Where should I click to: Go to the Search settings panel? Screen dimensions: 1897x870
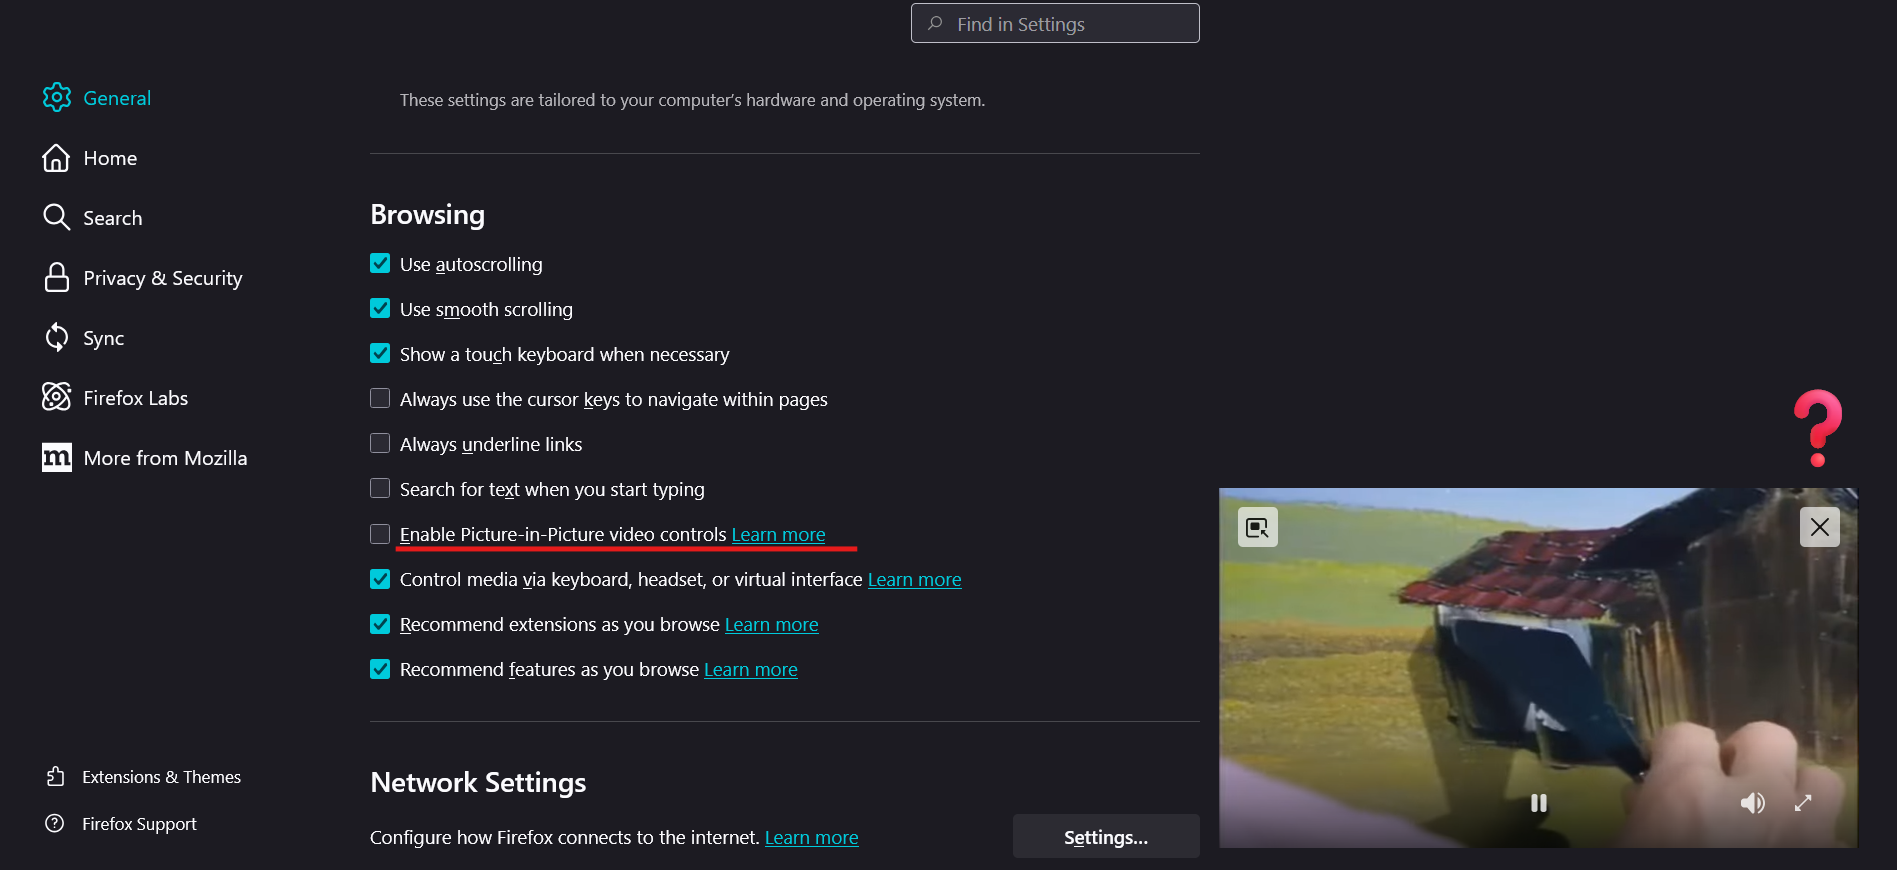tap(112, 218)
